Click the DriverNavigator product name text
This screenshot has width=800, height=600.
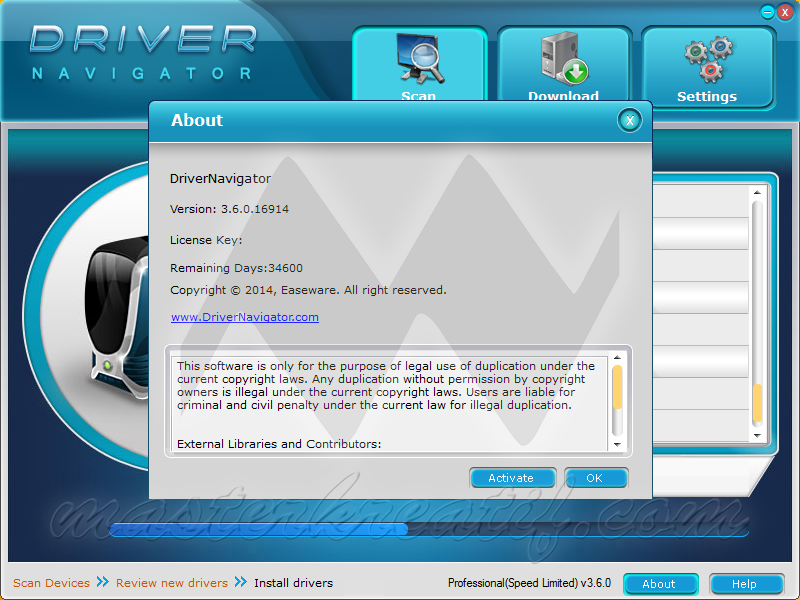pyautogui.click(x=220, y=179)
